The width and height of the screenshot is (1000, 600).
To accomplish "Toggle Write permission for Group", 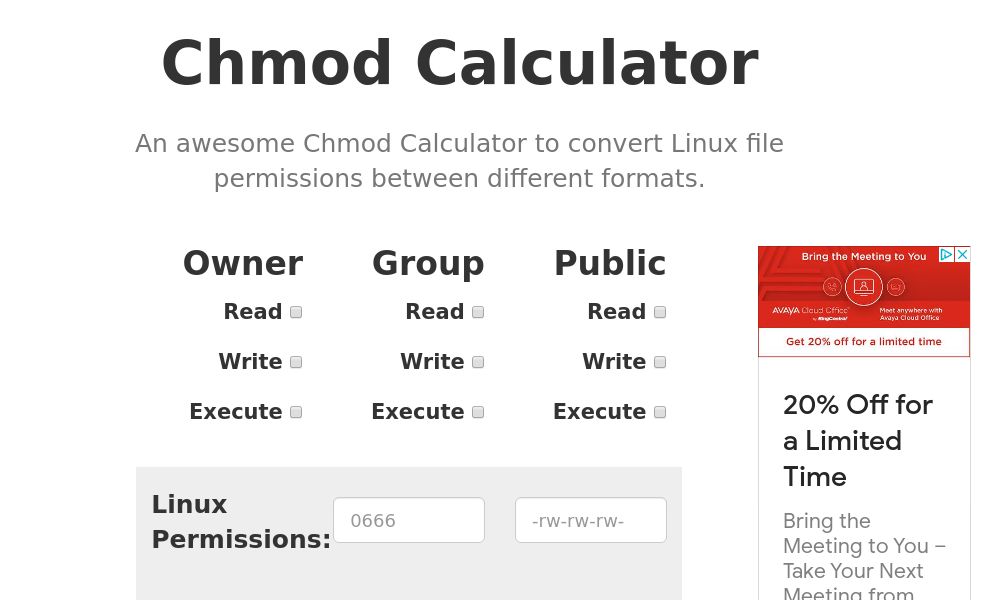I will pos(478,362).
